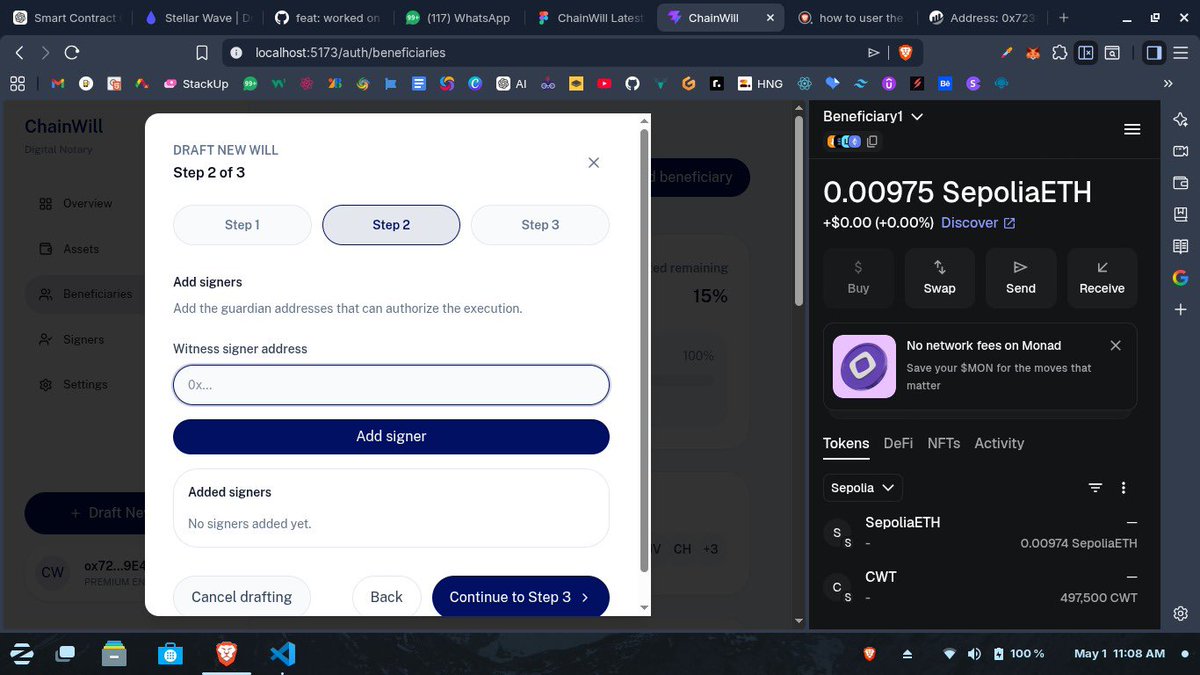Screen dimensions: 1200x675
Task: Open Google icon in Brave sidebar
Action: point(1180,278)
